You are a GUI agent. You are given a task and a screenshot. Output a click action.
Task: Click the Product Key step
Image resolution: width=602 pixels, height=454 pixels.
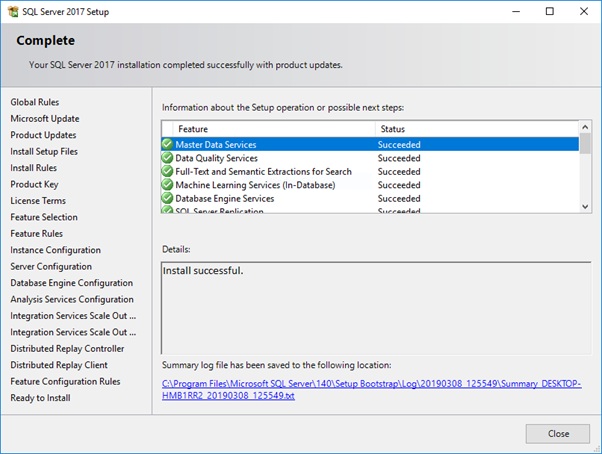34,184
